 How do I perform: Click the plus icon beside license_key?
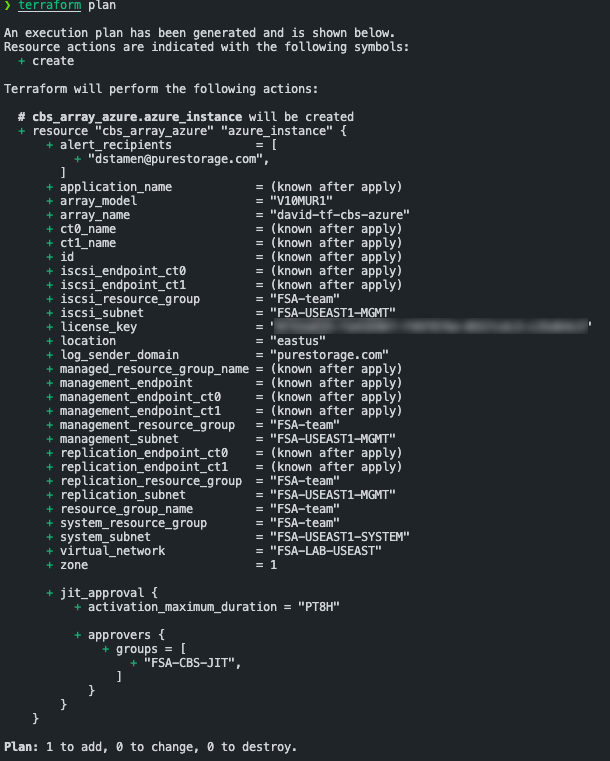pos(49,327)
